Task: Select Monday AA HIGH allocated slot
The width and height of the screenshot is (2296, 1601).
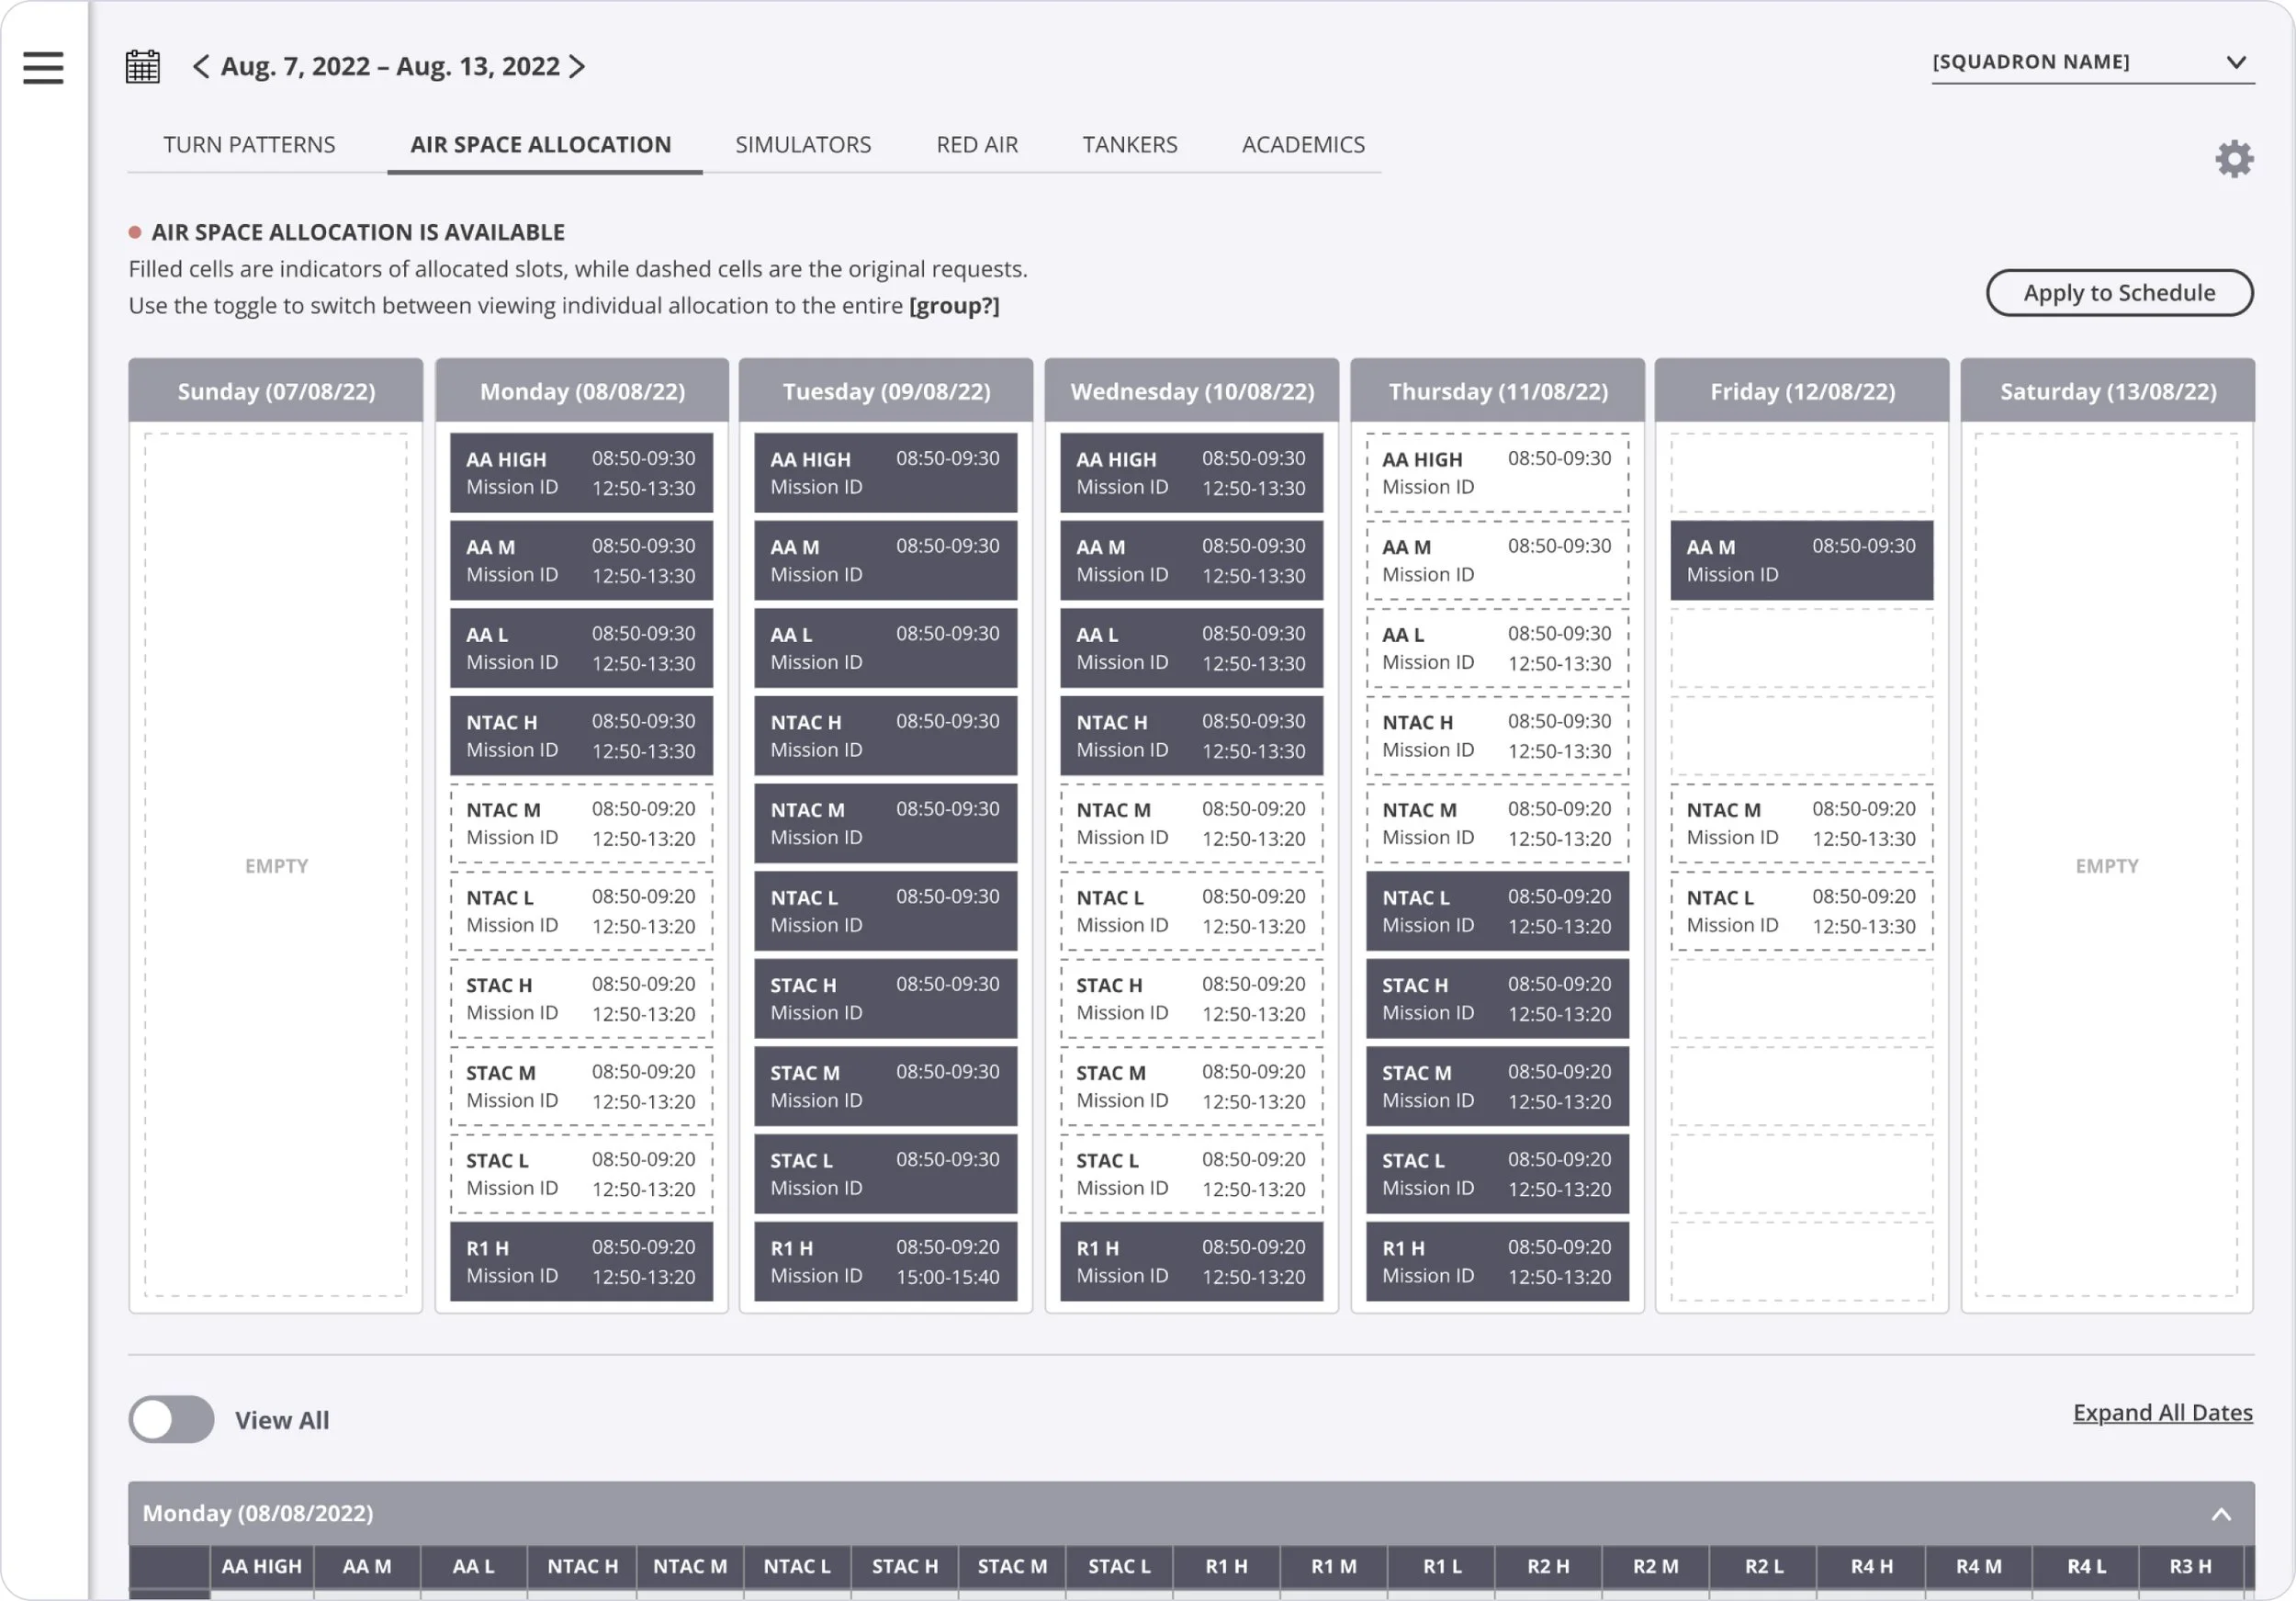Action: [581, 472]
